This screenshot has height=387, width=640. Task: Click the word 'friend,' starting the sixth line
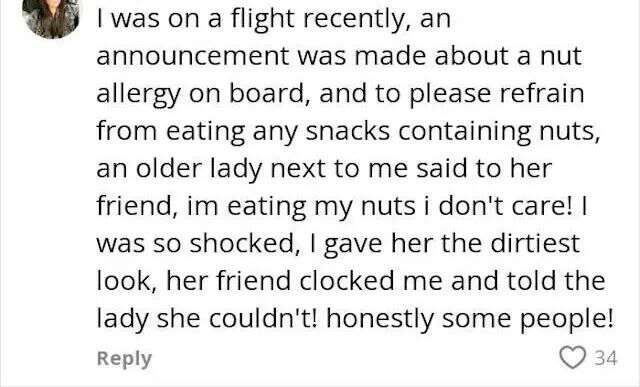click(137, 205)
